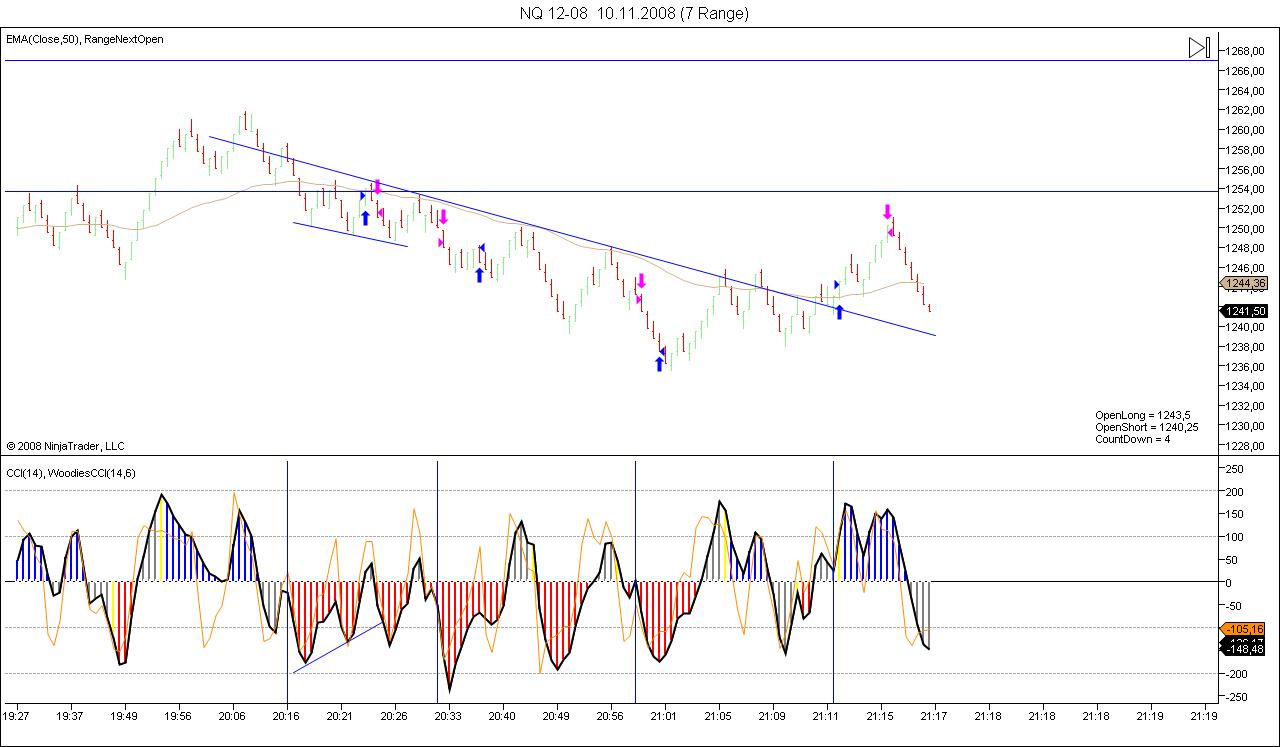1280x747 pixels.
Task: Select the short blue trendline in the CCI panel
Action: tap(338, 648)
